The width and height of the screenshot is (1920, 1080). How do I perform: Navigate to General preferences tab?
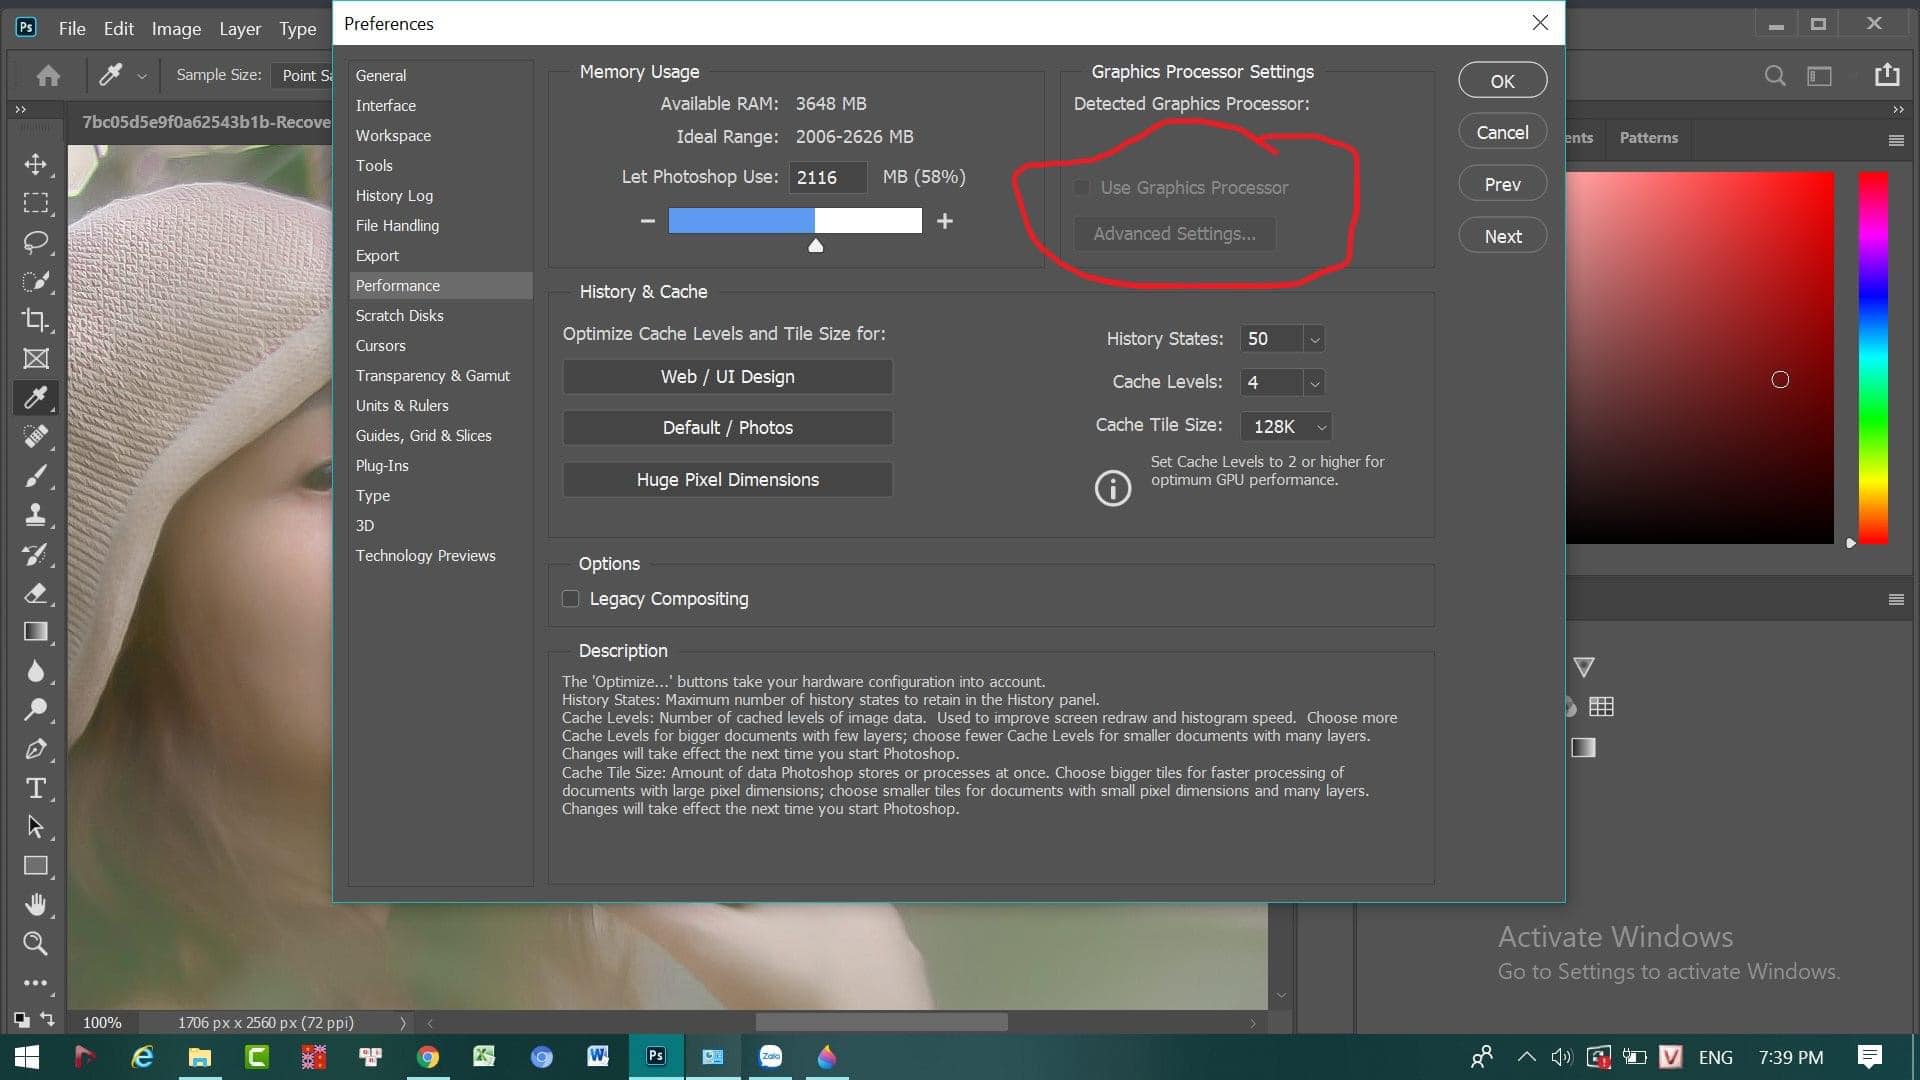coord(381,75)
